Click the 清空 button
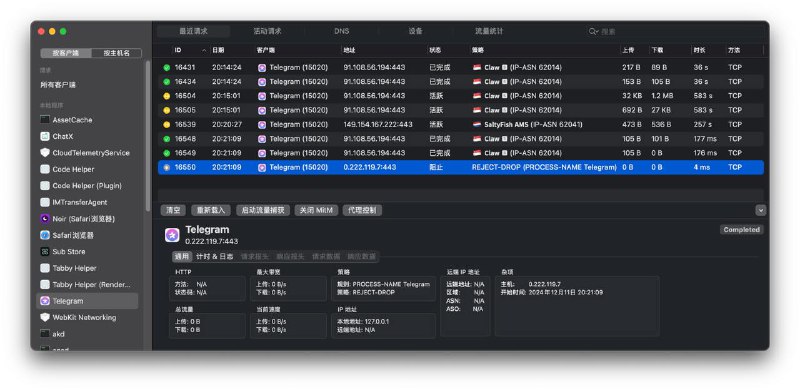 point(173,210)
